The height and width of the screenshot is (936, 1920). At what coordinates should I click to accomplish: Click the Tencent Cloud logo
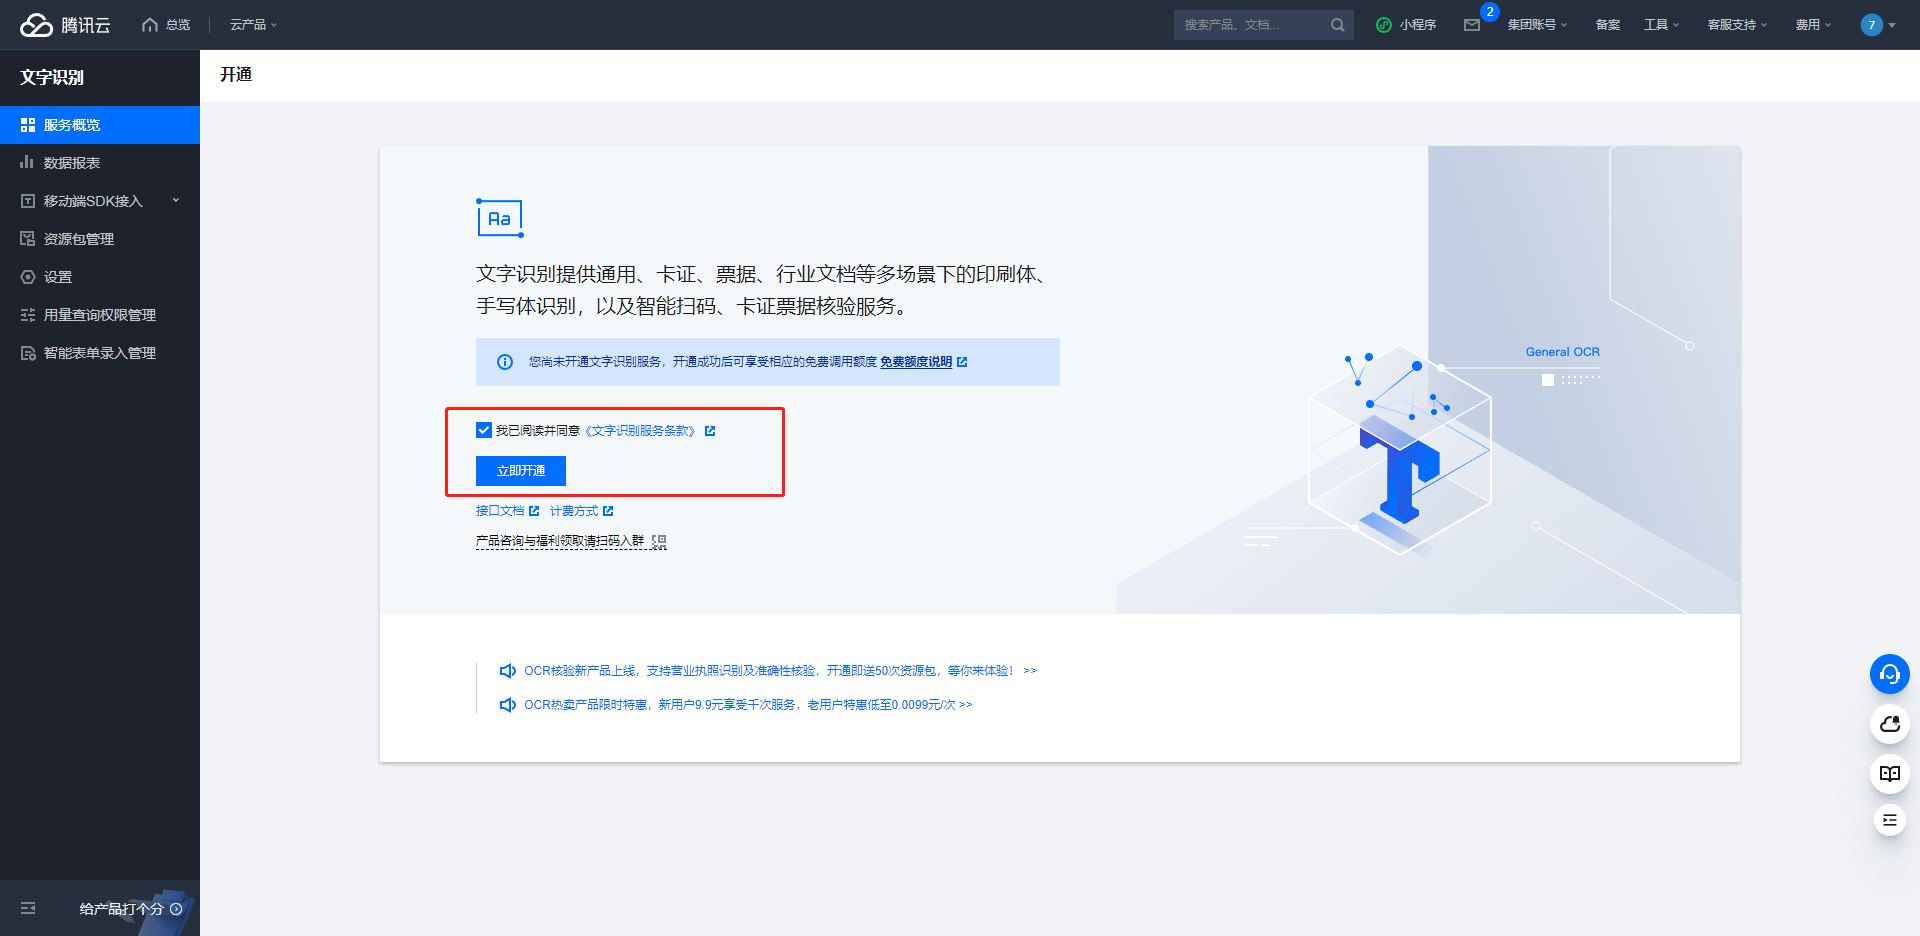pos(65,25)
